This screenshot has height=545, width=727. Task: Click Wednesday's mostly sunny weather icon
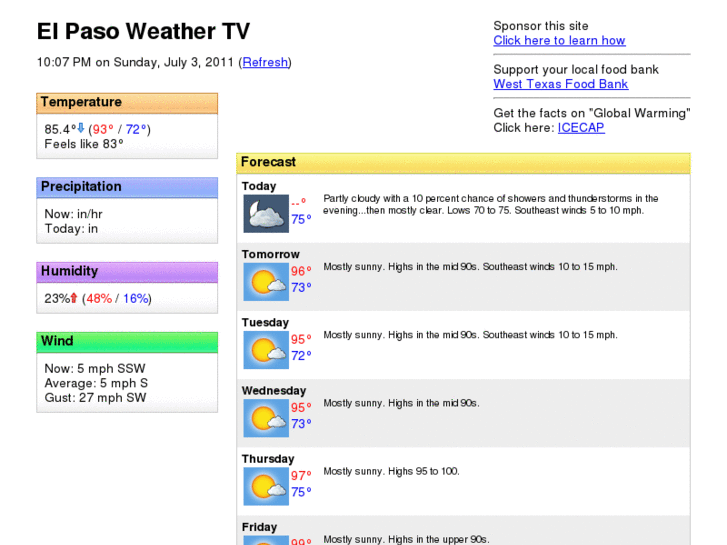(x=266, y=418)
